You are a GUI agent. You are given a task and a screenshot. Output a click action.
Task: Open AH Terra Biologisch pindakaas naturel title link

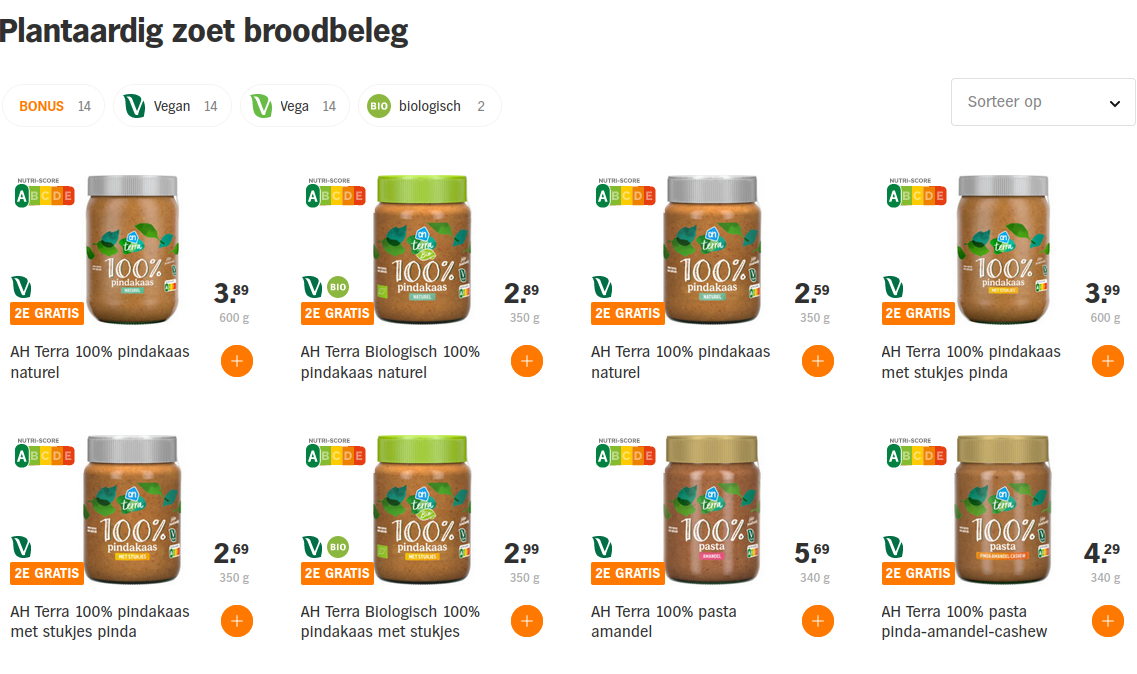(390, 362)
